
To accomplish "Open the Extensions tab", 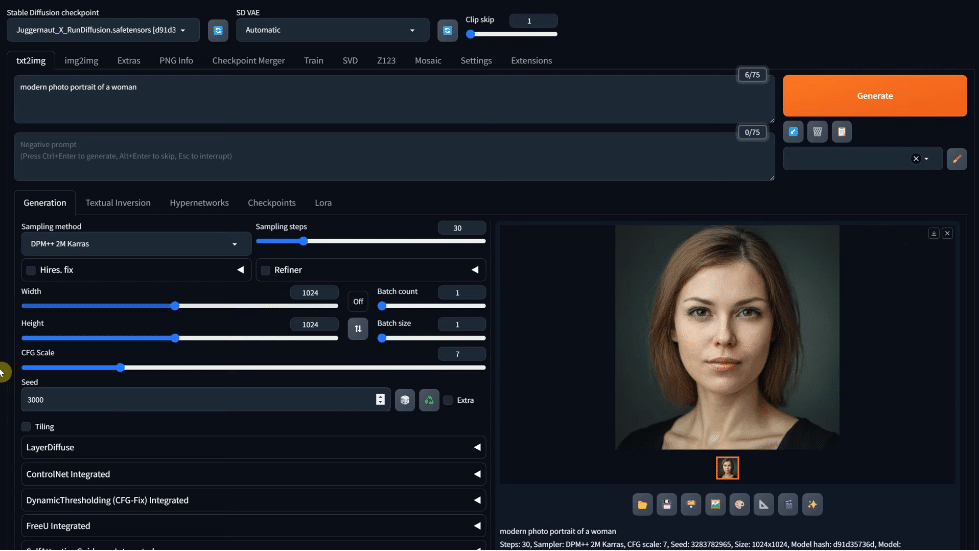I will point(531,61).
